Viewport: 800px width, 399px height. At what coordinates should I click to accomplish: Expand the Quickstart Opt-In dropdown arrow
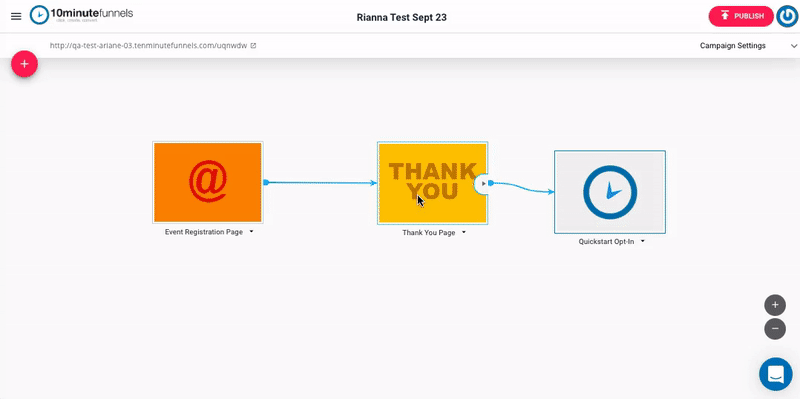642,241
